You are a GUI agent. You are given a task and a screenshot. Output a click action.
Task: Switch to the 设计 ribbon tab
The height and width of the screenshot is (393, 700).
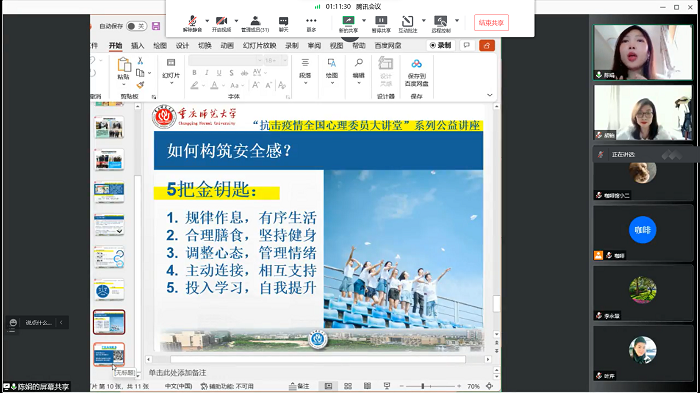pos(182,46)
